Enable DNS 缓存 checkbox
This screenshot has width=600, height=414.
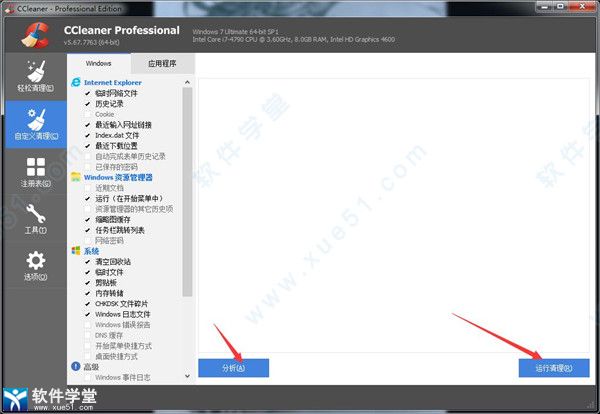pos(88,335)
